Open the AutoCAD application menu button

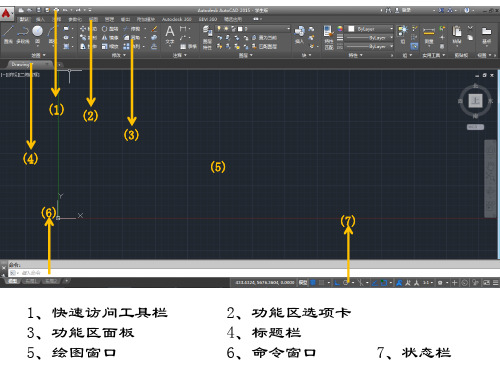pos(6,14)
